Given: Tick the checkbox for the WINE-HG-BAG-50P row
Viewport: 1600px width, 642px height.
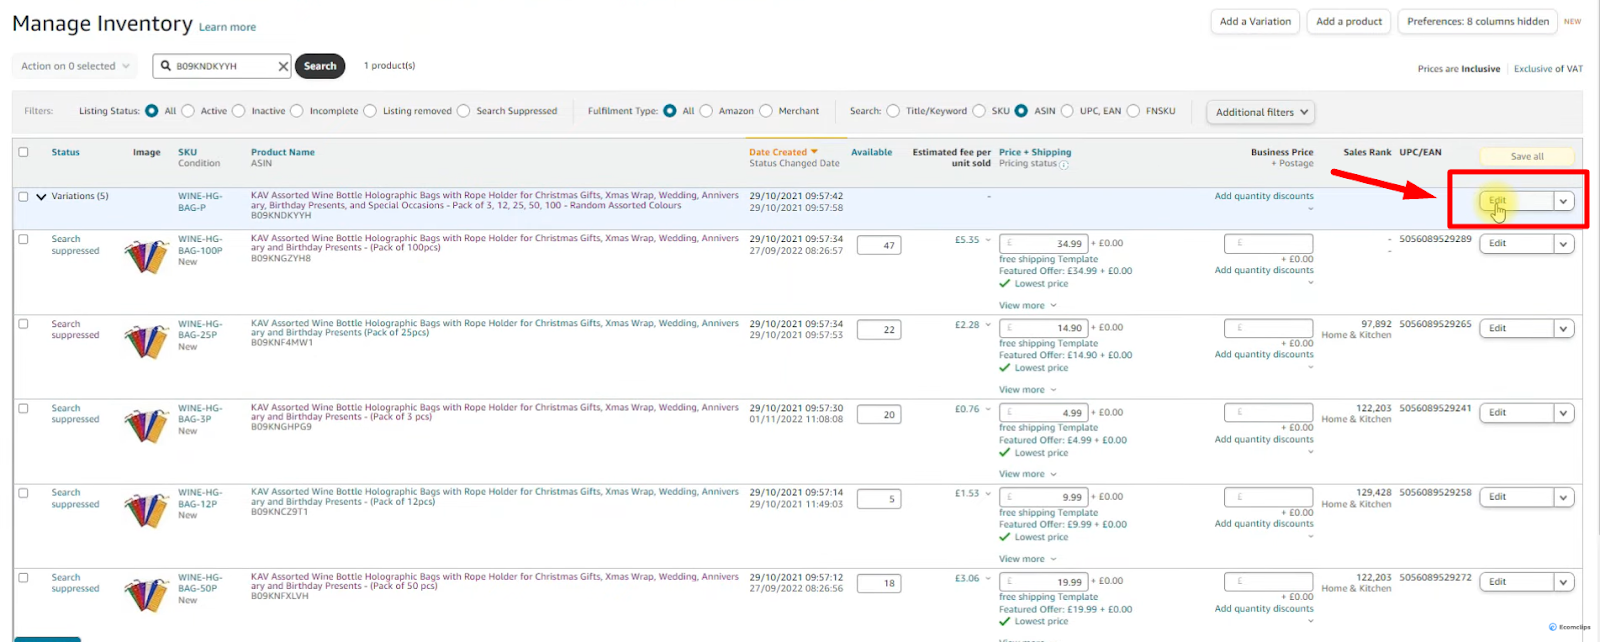Looking at the screenshot, I should tap(23, 577).
